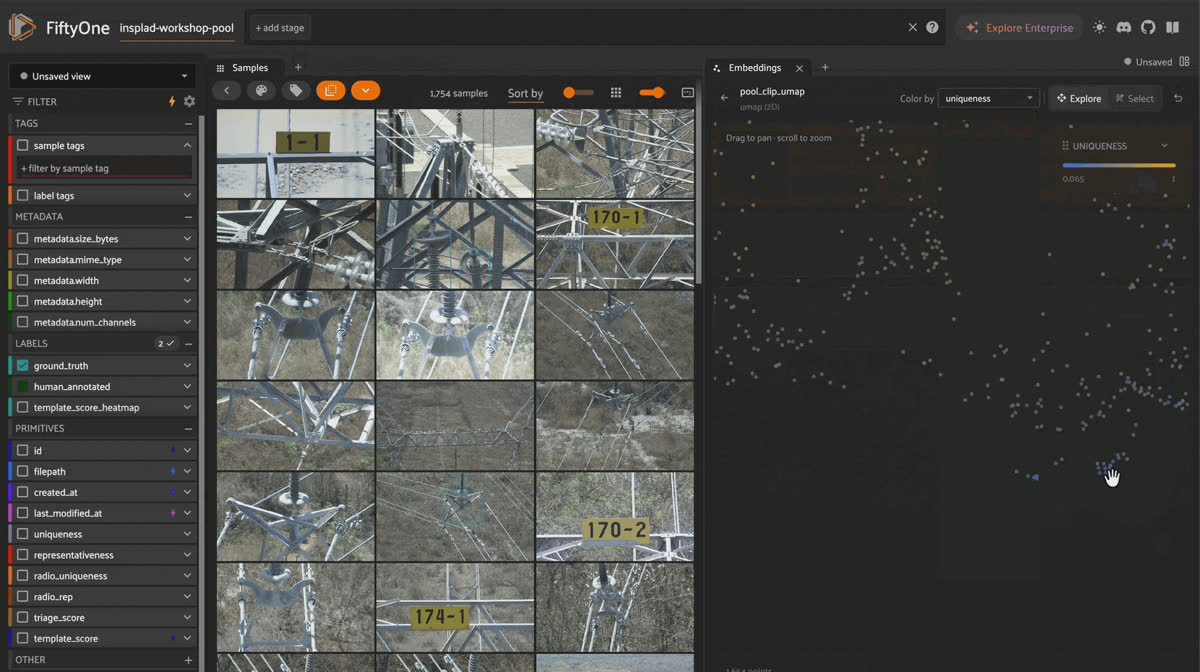Enable the uniqueness field checkbox
This screenshot has width=1200, height=672.
point(23,534)
